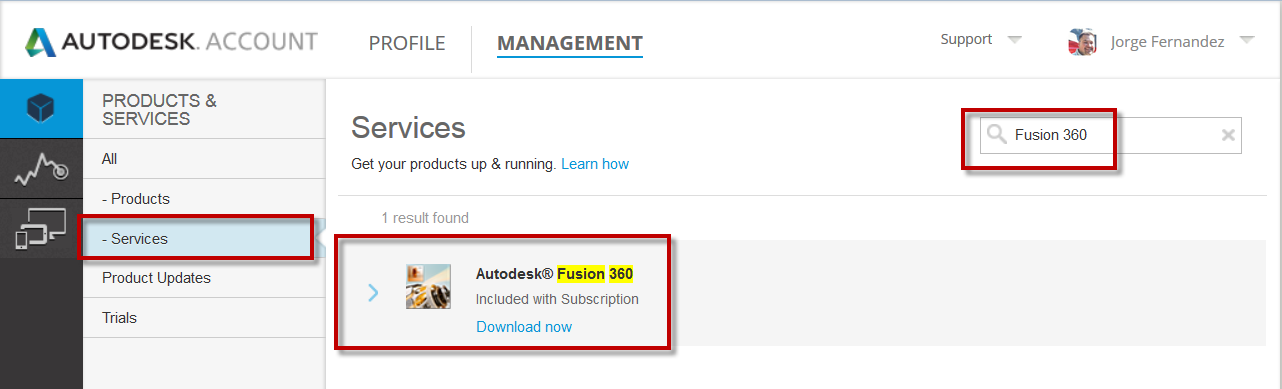The width and height of the screenshot is (1282, 389).
Task: Click the Download now link
Action: coord(524,327)
